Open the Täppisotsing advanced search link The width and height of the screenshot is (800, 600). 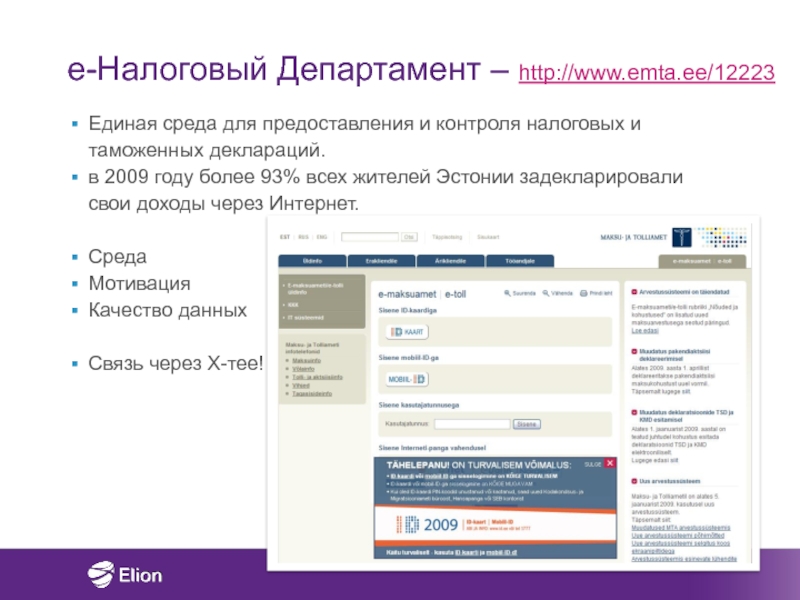coord(447,237)
